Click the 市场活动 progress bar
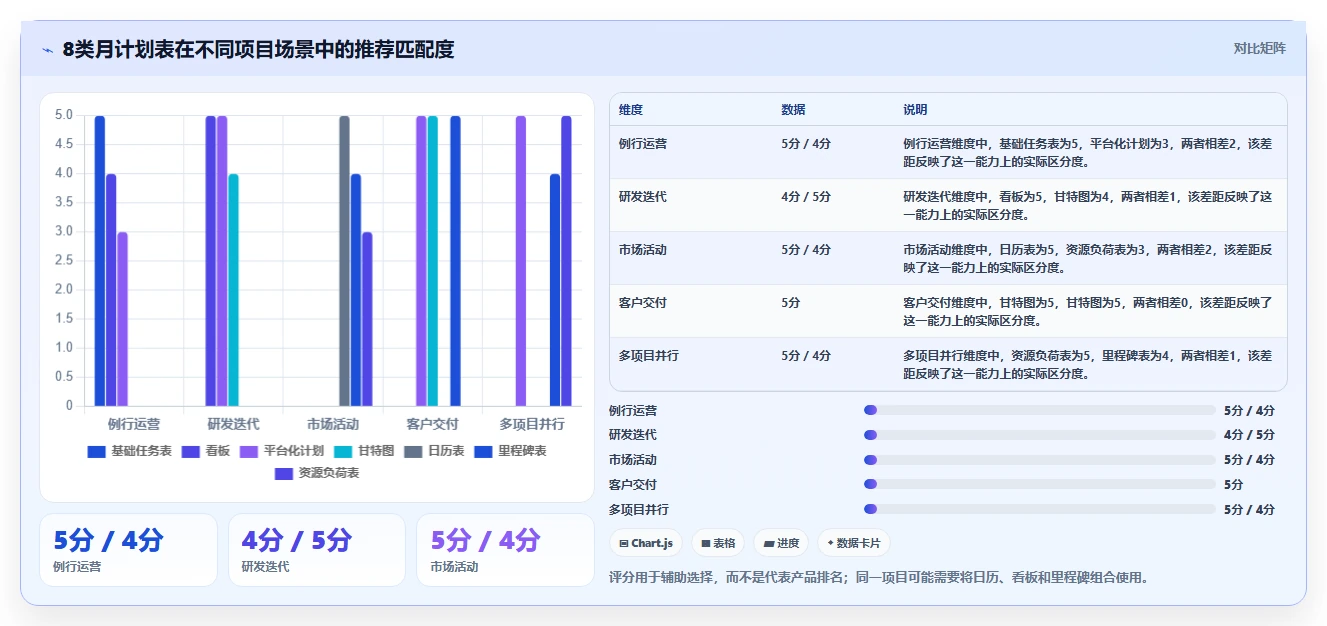The height and width of the screenshot is (626, 1327). (x=1039, y=460)
